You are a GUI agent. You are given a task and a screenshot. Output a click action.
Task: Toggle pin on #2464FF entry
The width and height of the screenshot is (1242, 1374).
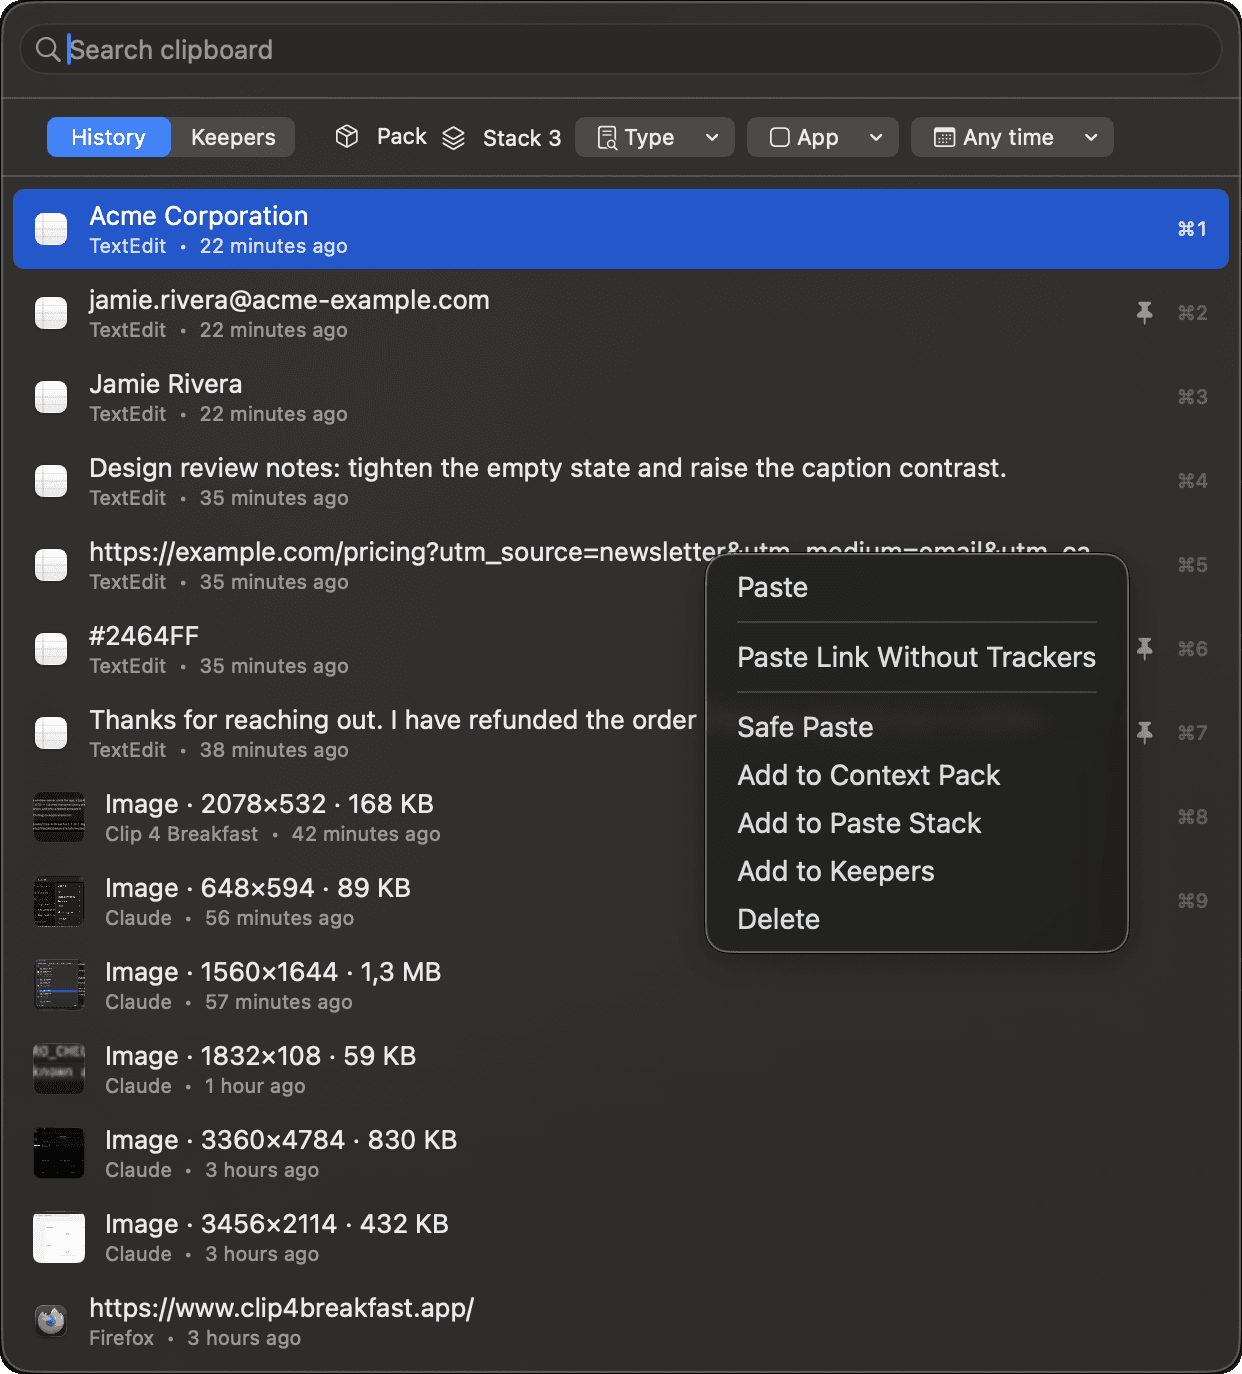[1145, 649]
